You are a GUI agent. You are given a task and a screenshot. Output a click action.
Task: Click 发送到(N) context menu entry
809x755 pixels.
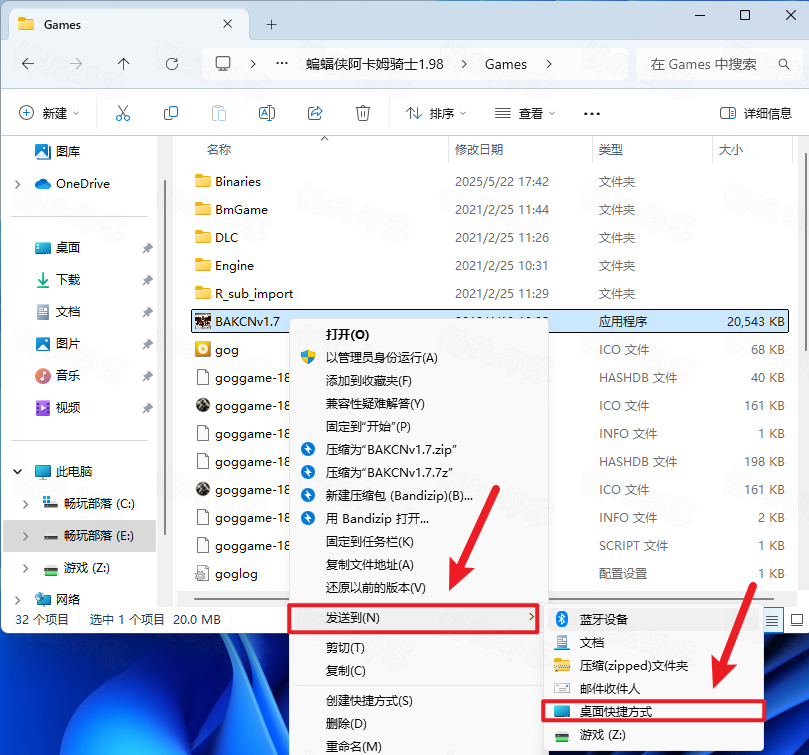point(413,618)
